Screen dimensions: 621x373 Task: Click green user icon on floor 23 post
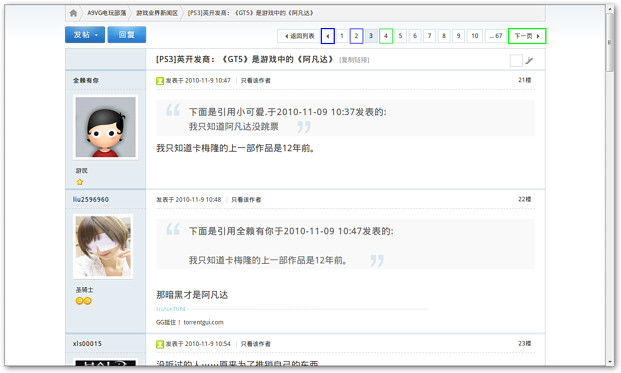[x=160, y=344]
